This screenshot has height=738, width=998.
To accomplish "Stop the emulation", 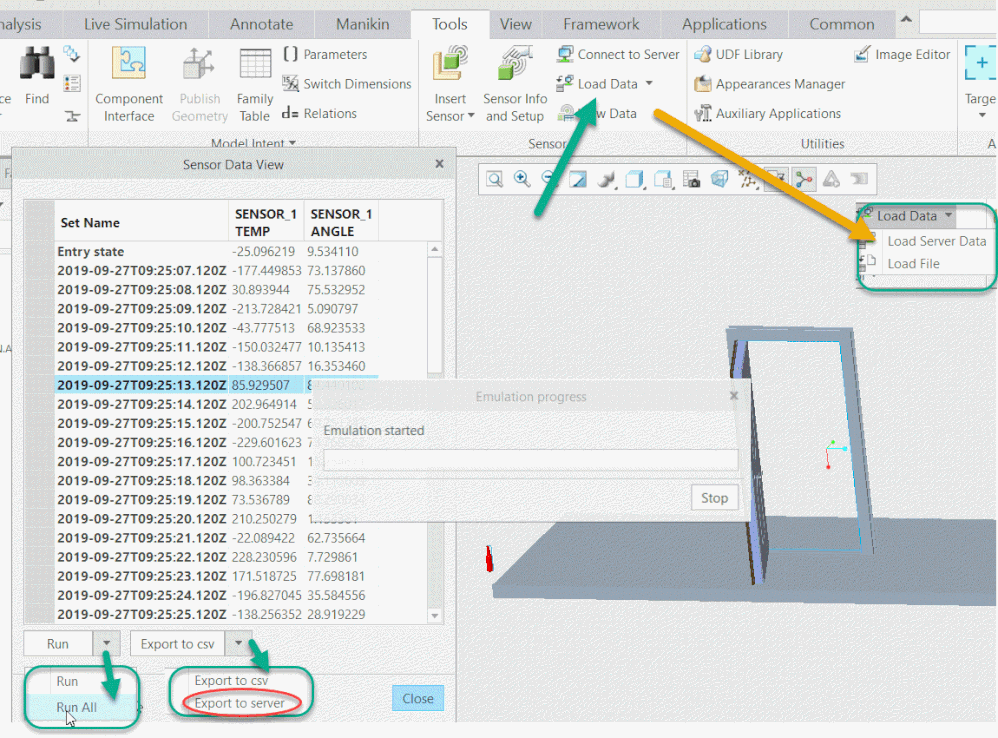I will click(x=714, y=498).
